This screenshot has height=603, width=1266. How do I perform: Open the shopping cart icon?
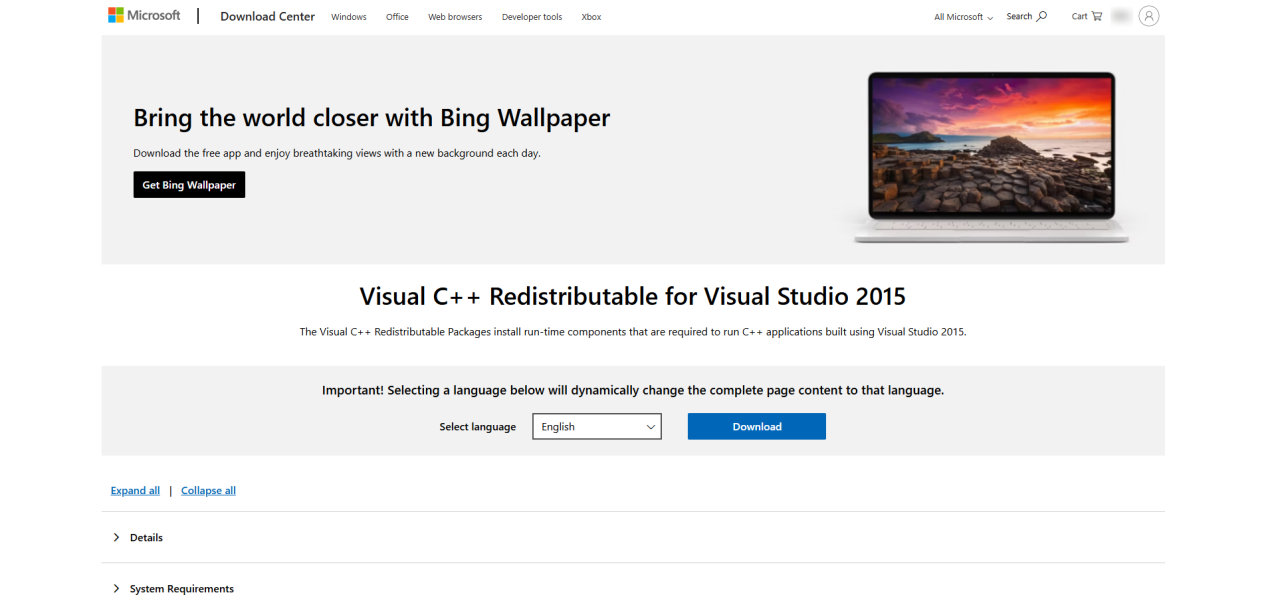point(1097,16)
